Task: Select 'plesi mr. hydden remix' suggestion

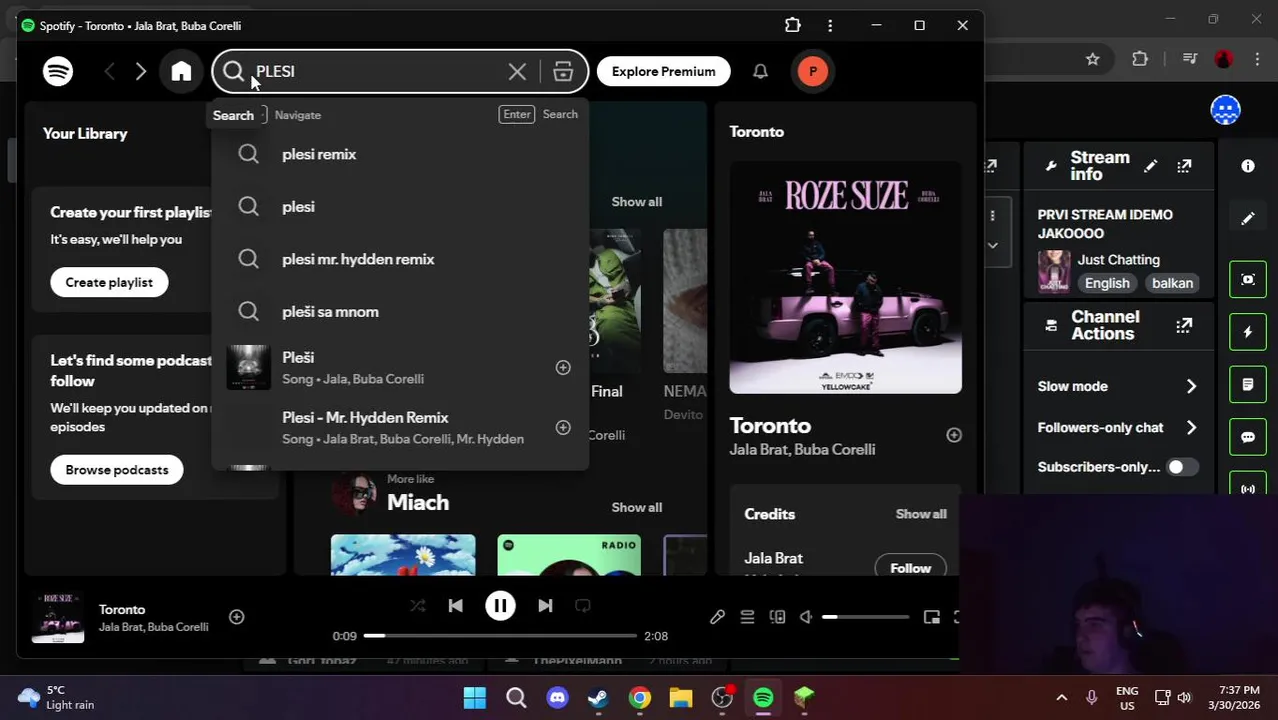Action: 400,259
